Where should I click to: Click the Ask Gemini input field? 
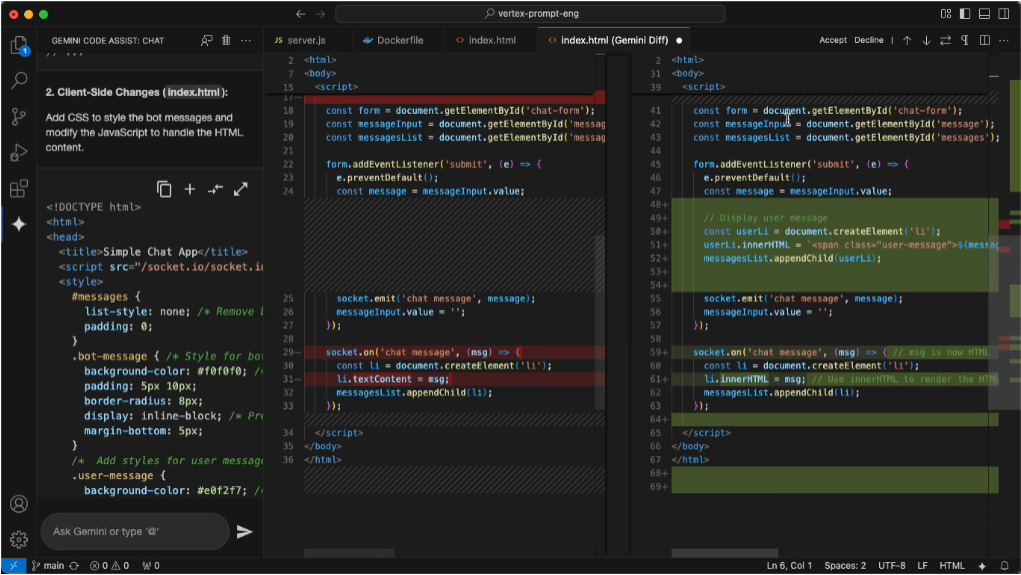pyautogui.click(x=135, y=532)
